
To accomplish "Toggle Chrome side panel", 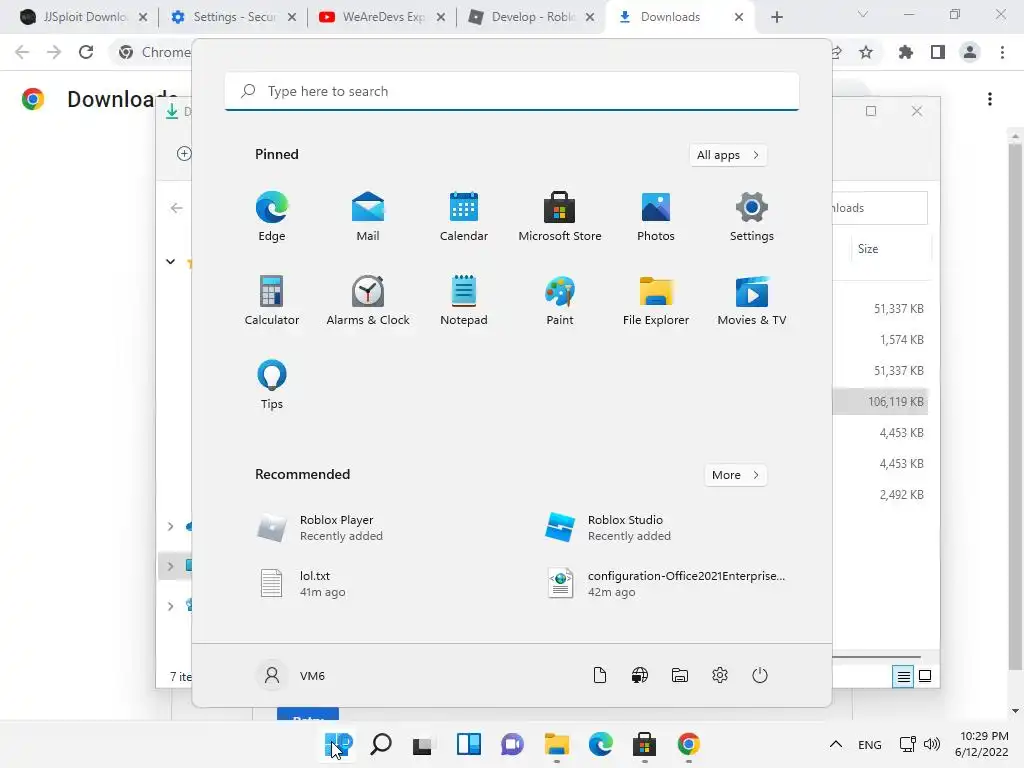I will (x=938, y=52).
